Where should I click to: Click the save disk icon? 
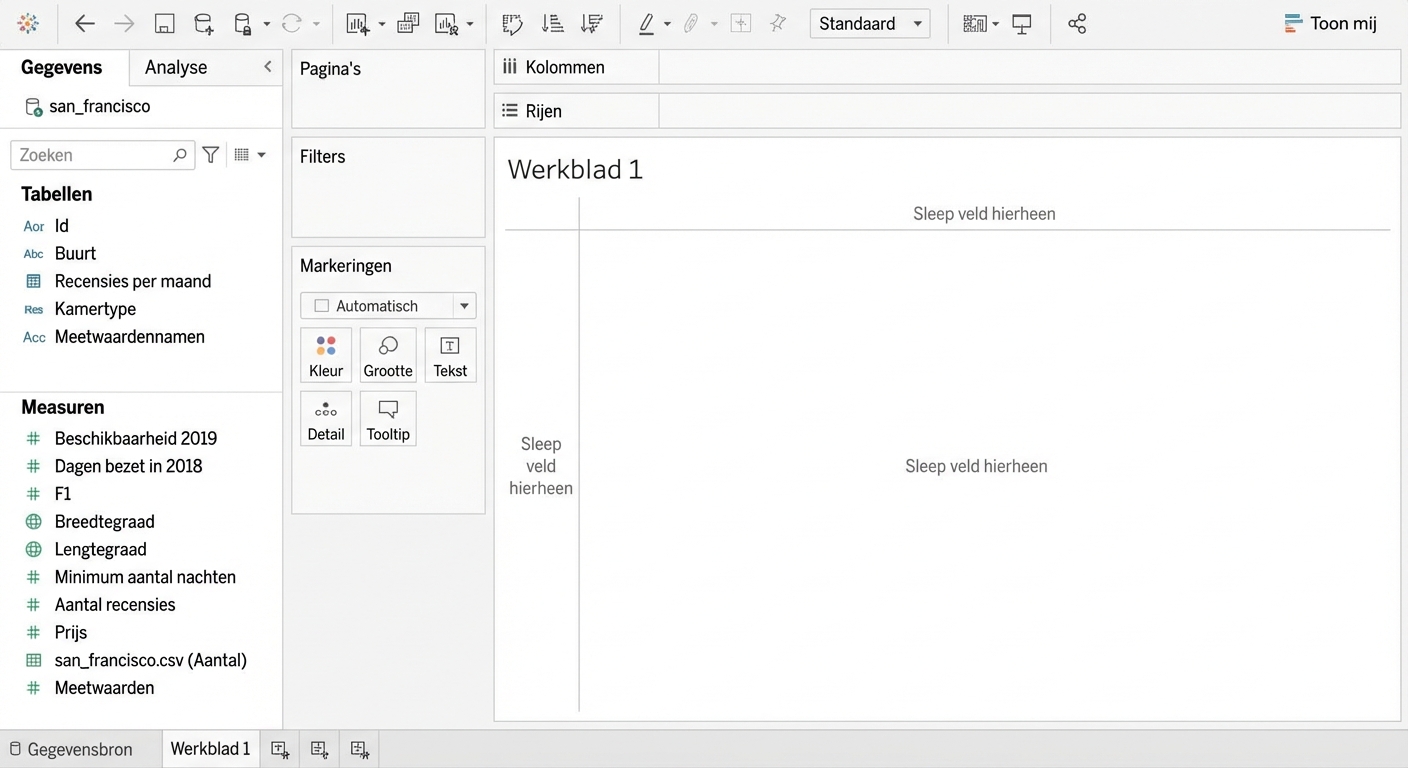click(x=165, y=24)
